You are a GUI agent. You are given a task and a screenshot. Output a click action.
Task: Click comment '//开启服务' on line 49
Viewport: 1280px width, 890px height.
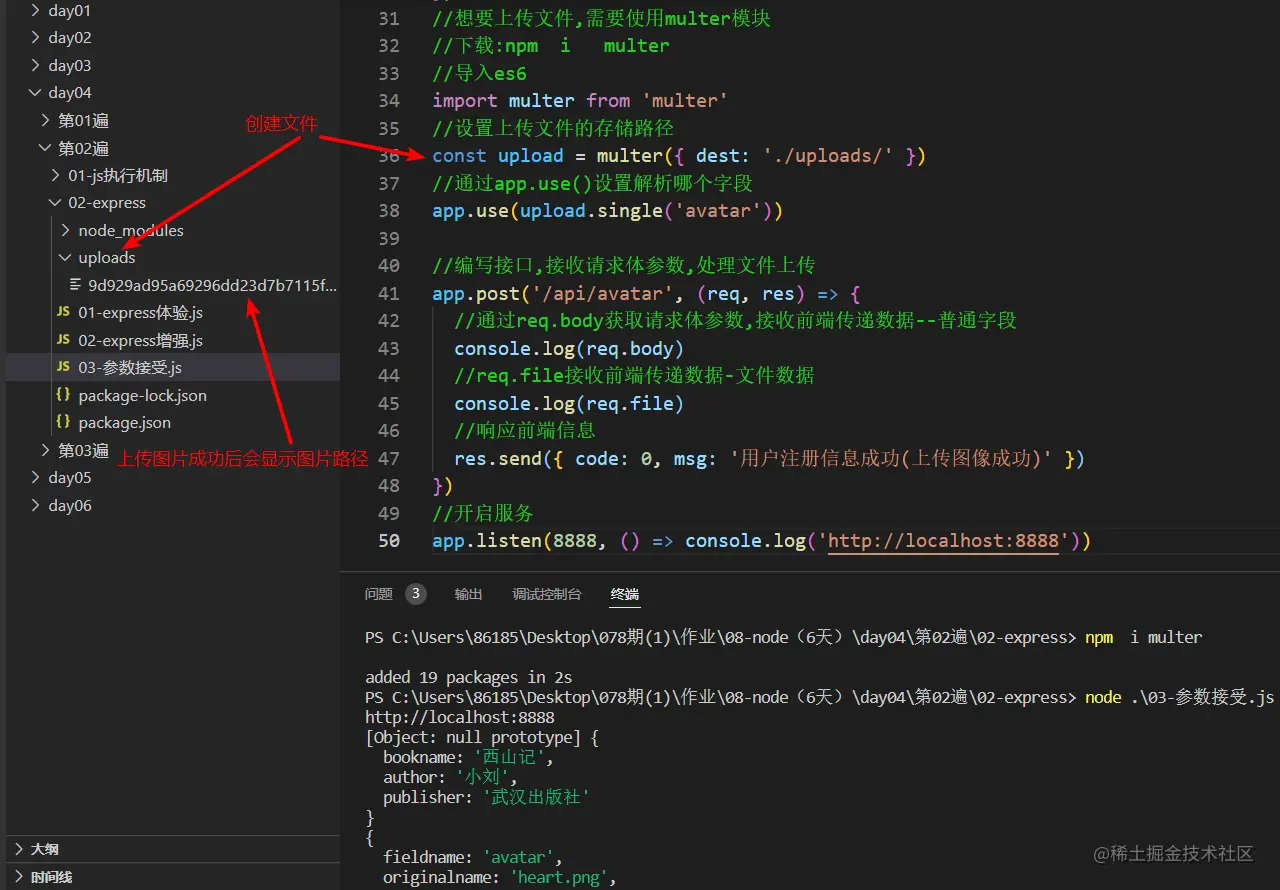click(483, 514)
